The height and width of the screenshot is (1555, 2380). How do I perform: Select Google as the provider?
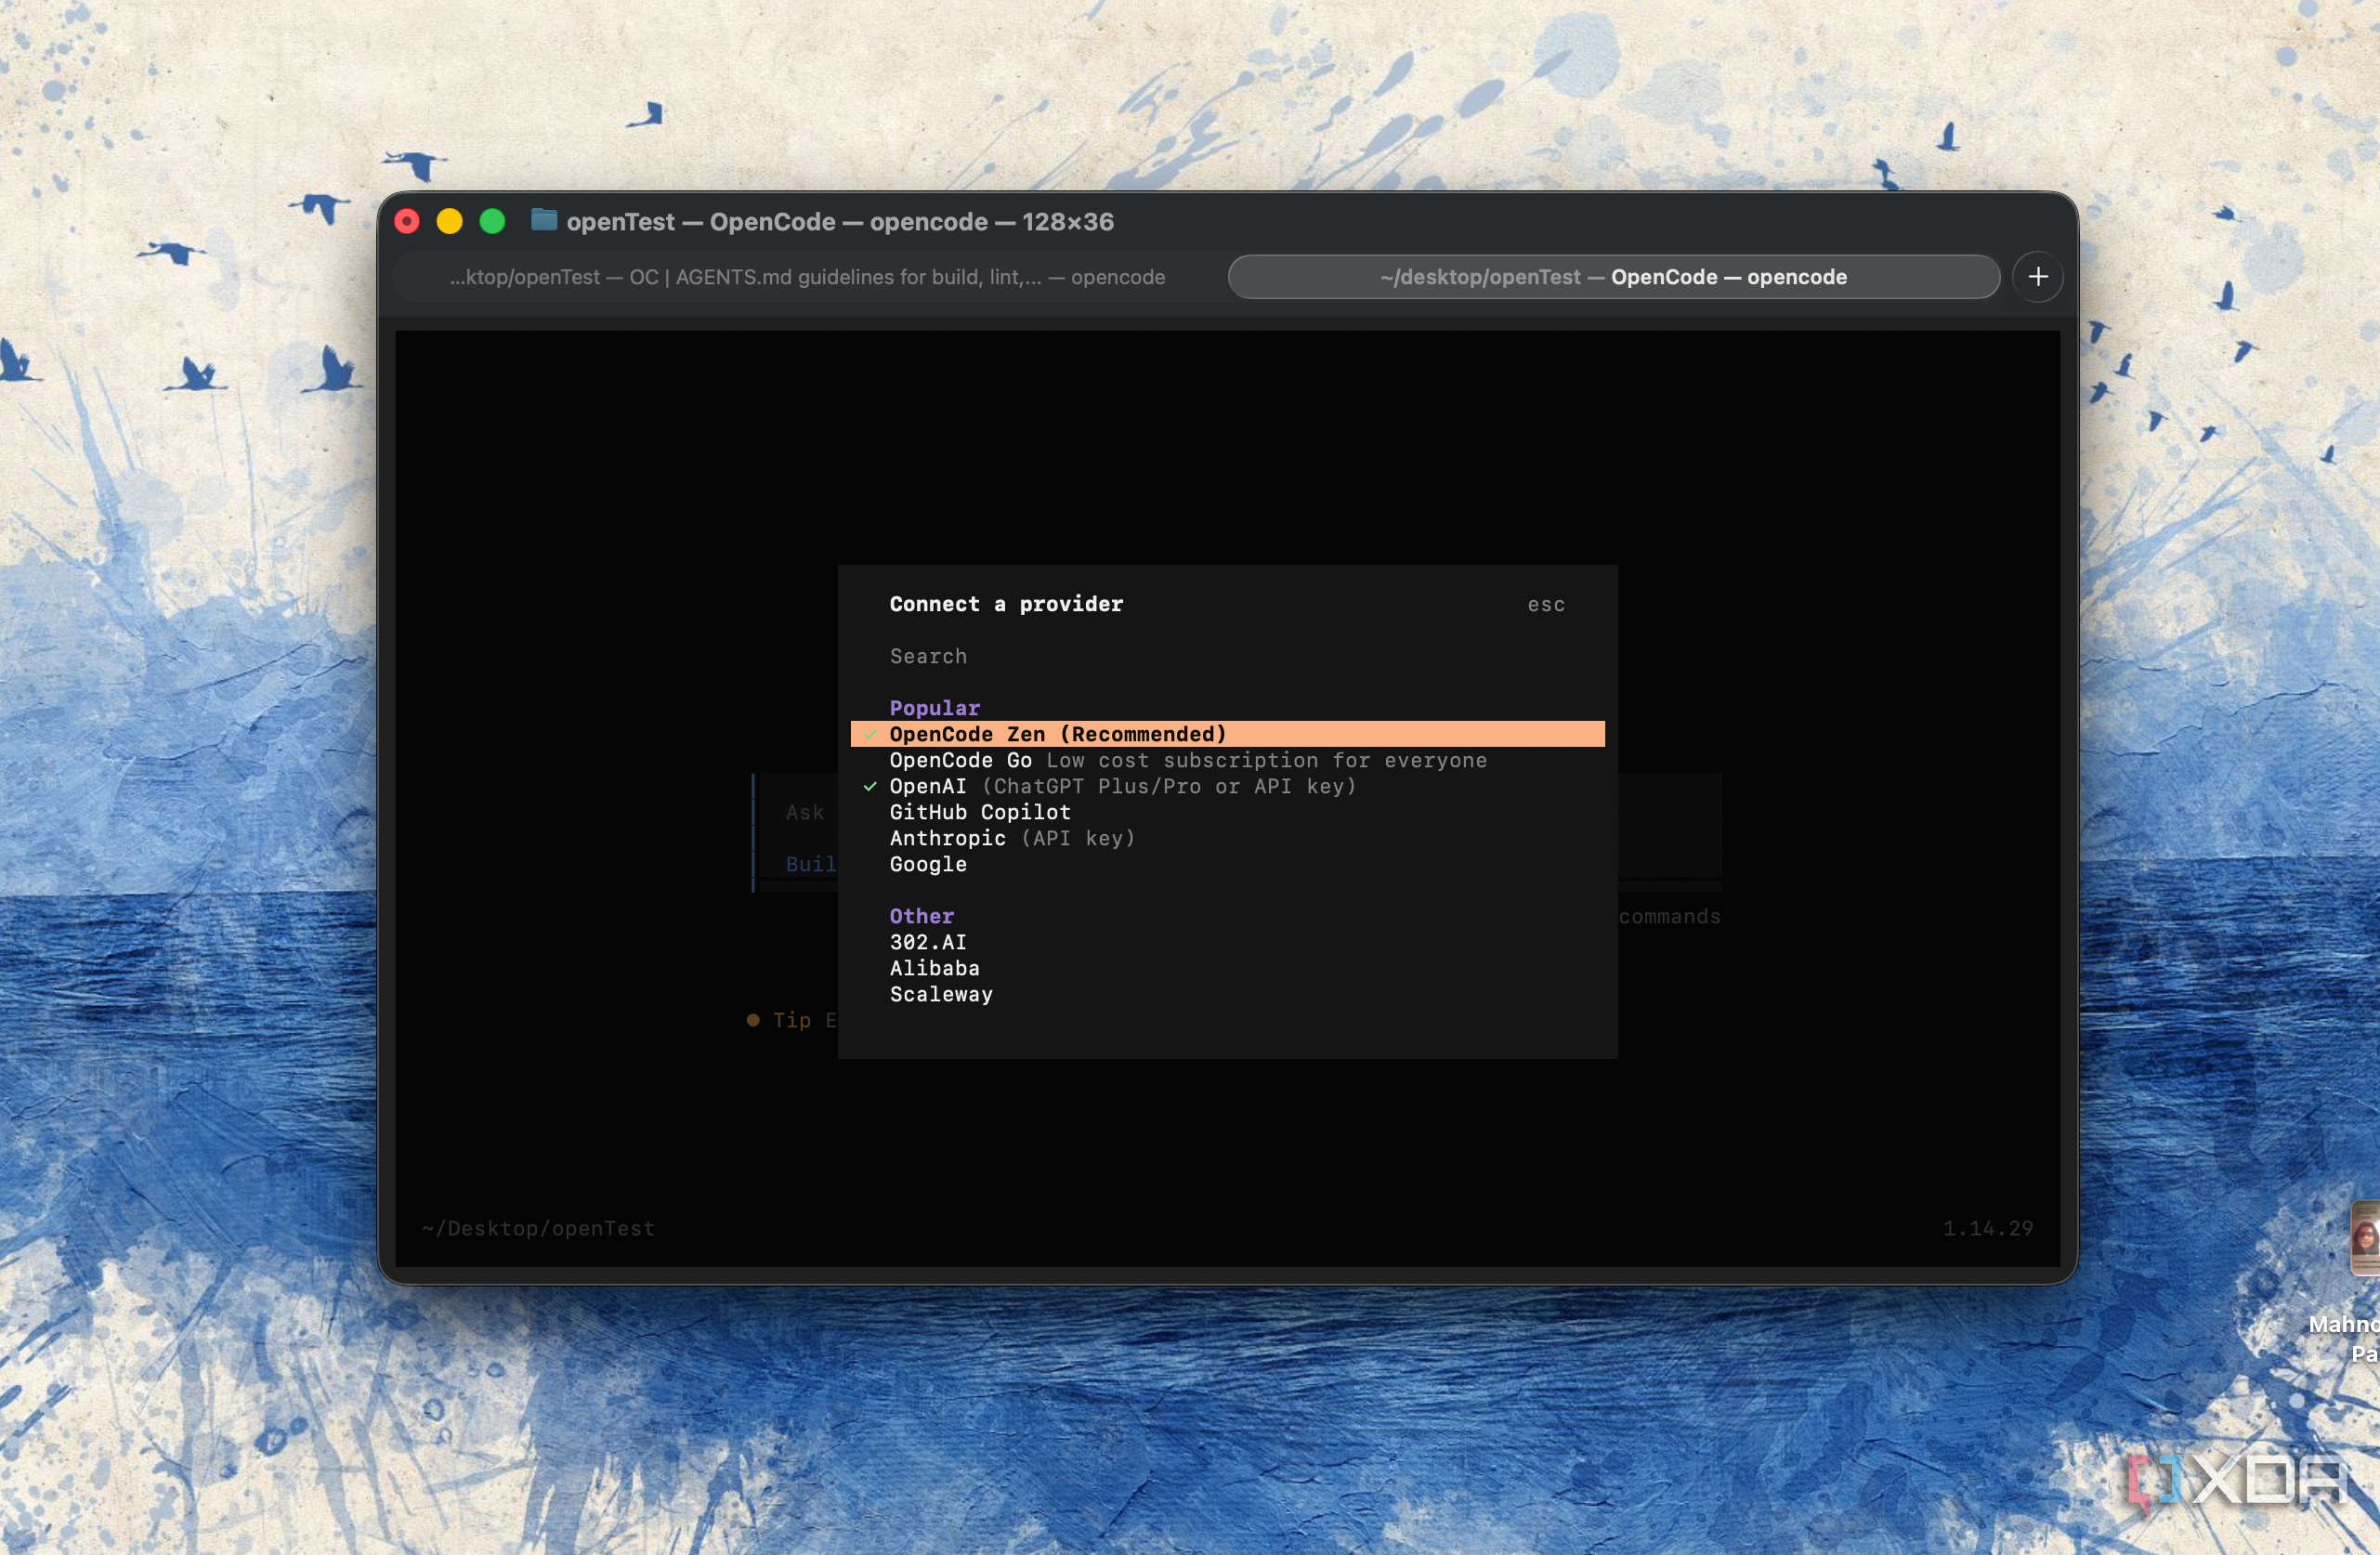(1227, 864)
